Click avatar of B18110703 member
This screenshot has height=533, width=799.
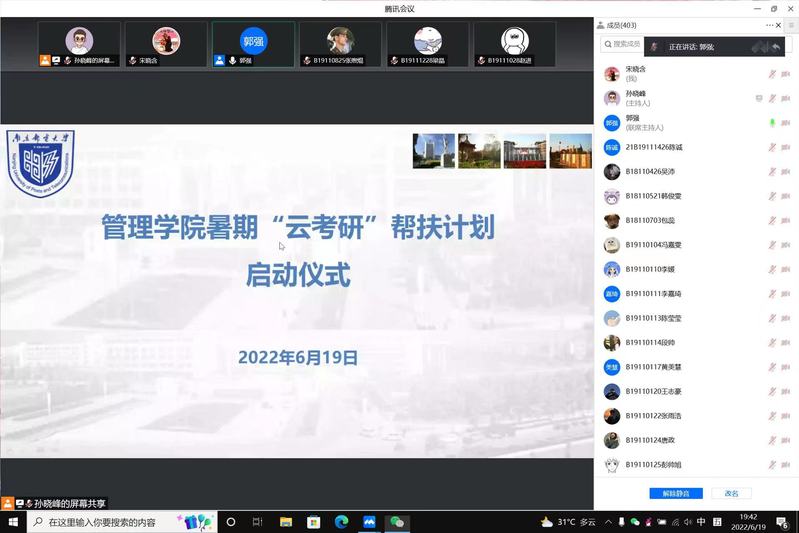pyautogui.click(x=612, y=221)
